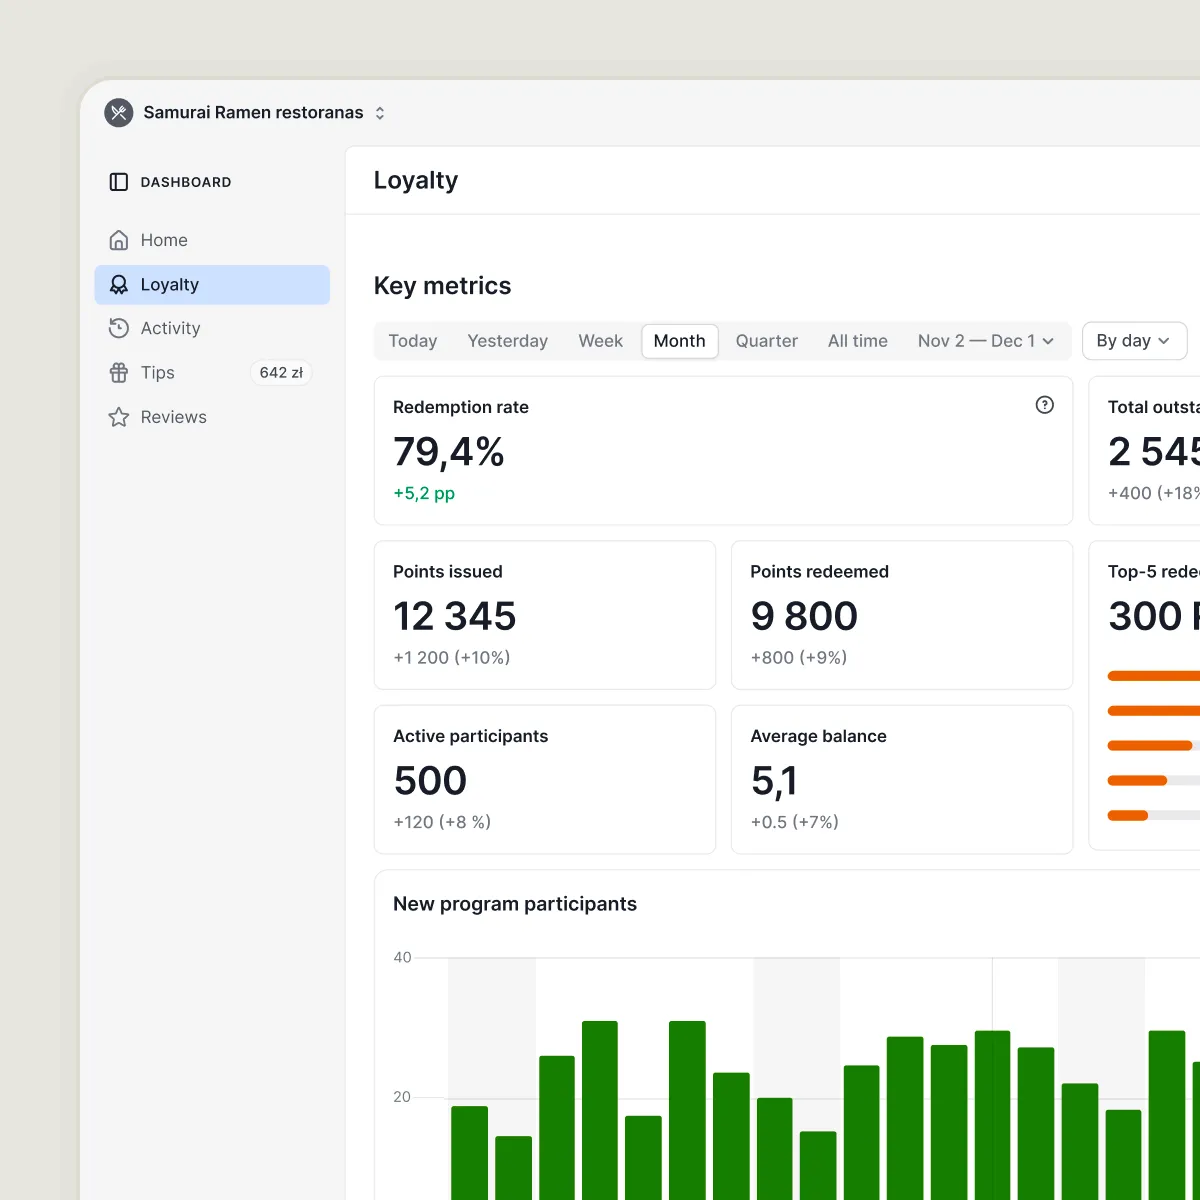Click the Active participants value 500
The image size is (1200, 1200).
pos(430,781)
